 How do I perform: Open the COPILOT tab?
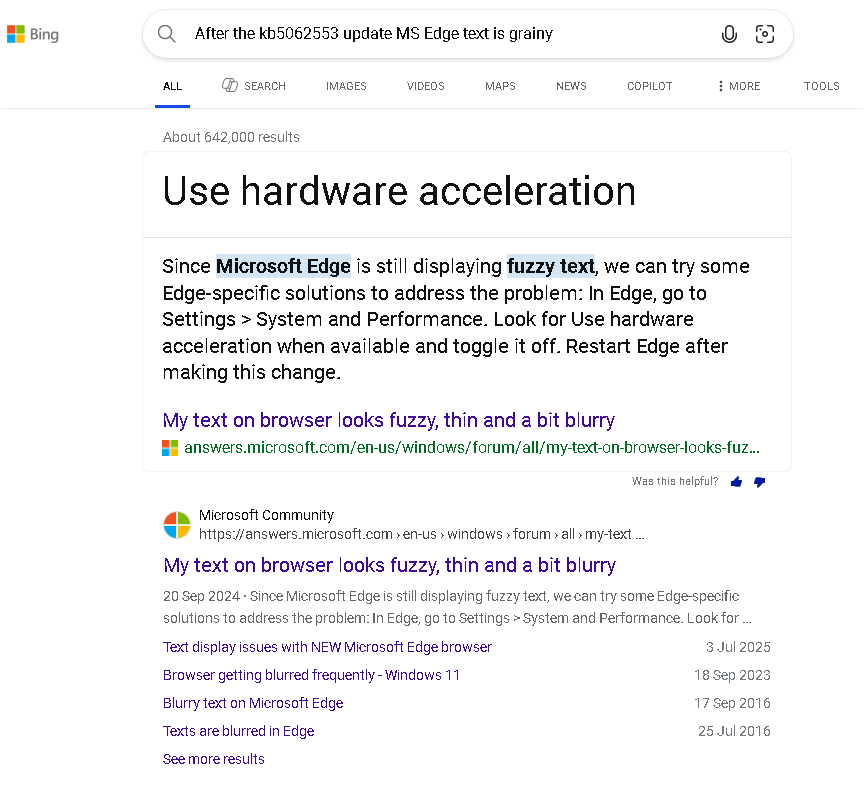point(649,86)
